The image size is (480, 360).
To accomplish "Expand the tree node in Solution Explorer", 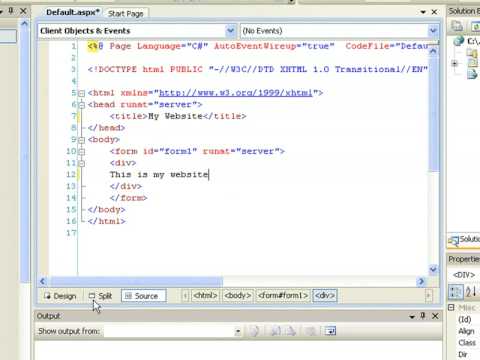I will 455,63.
